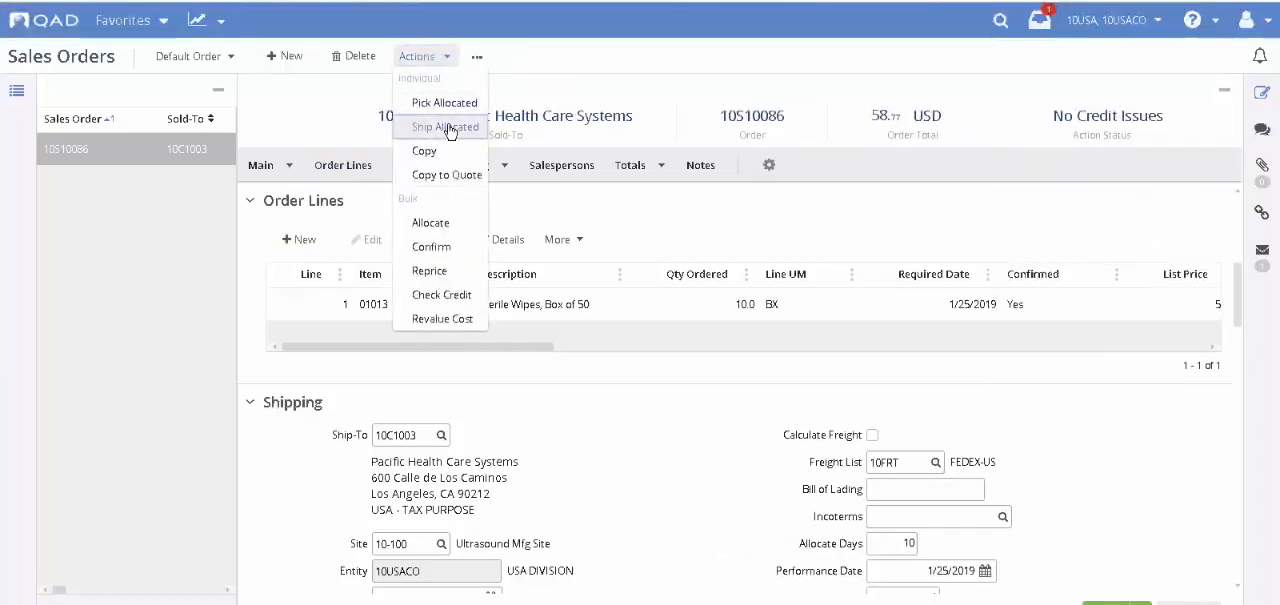Click the notification bell icon
The height and width of the screenshot is (605, 1280).
point(1260,56)
